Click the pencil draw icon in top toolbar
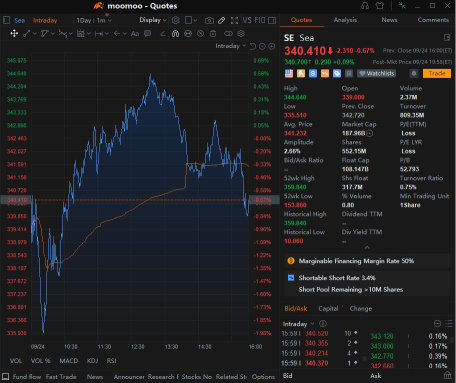 (x=221, y=20)
